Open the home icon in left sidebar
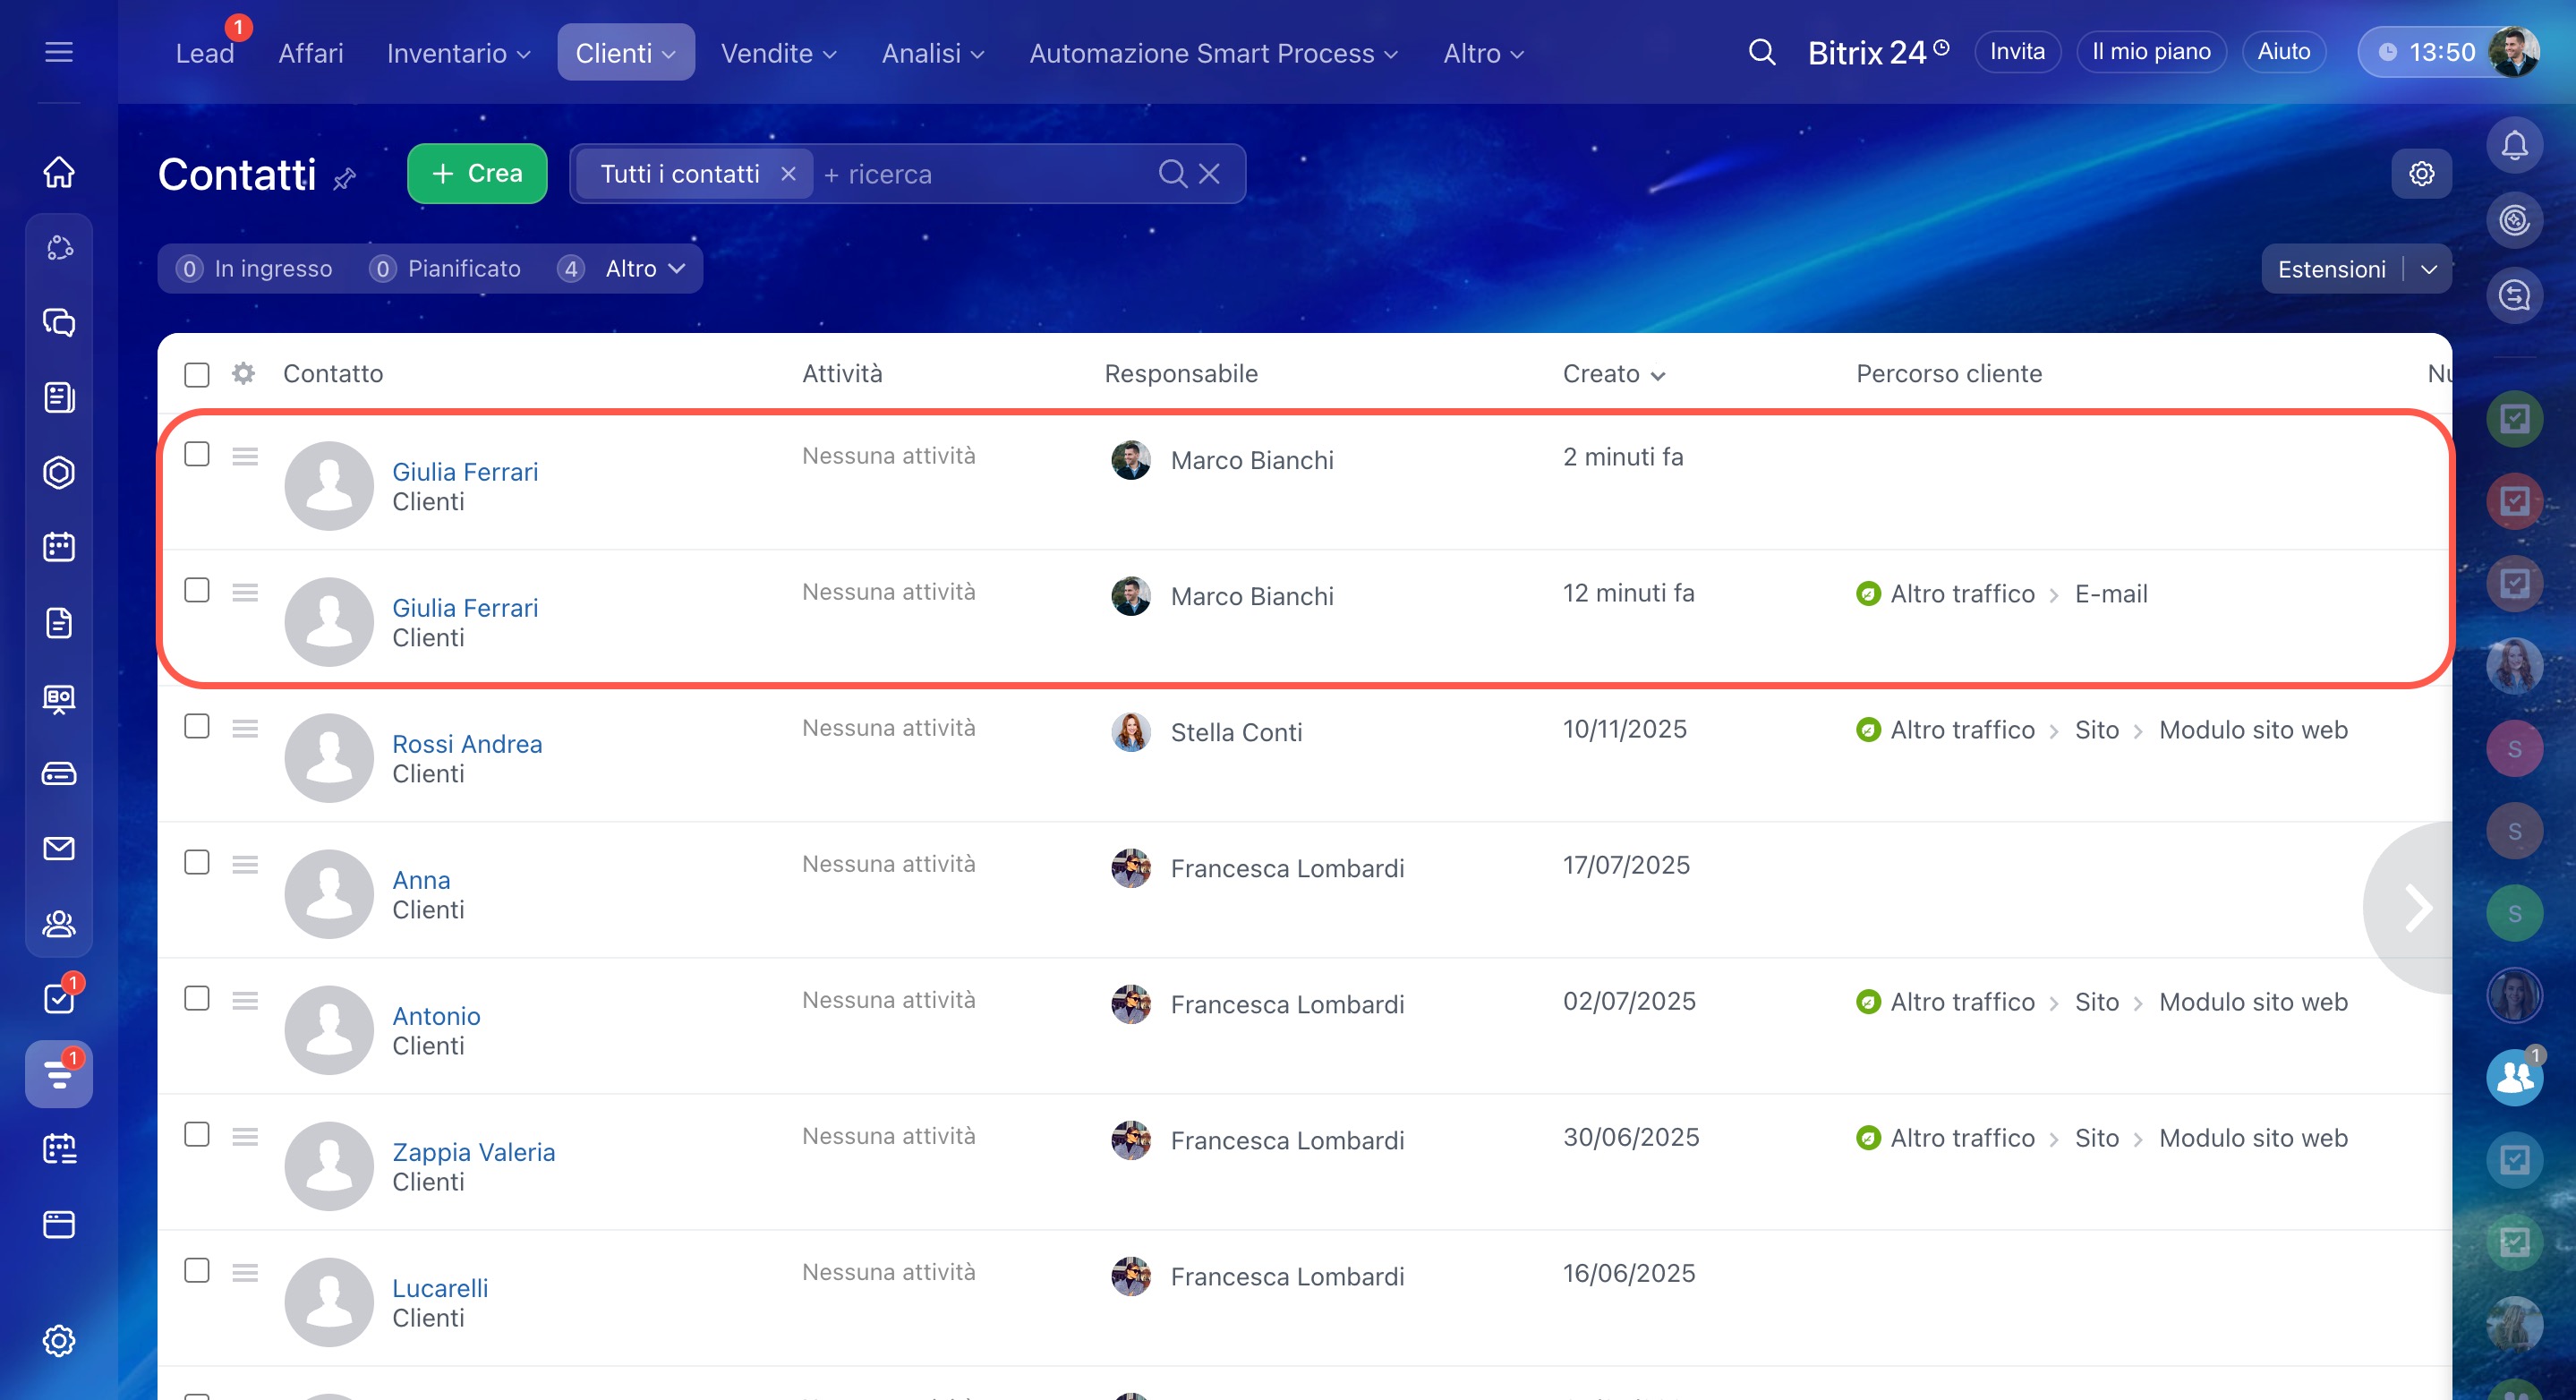 59,172
